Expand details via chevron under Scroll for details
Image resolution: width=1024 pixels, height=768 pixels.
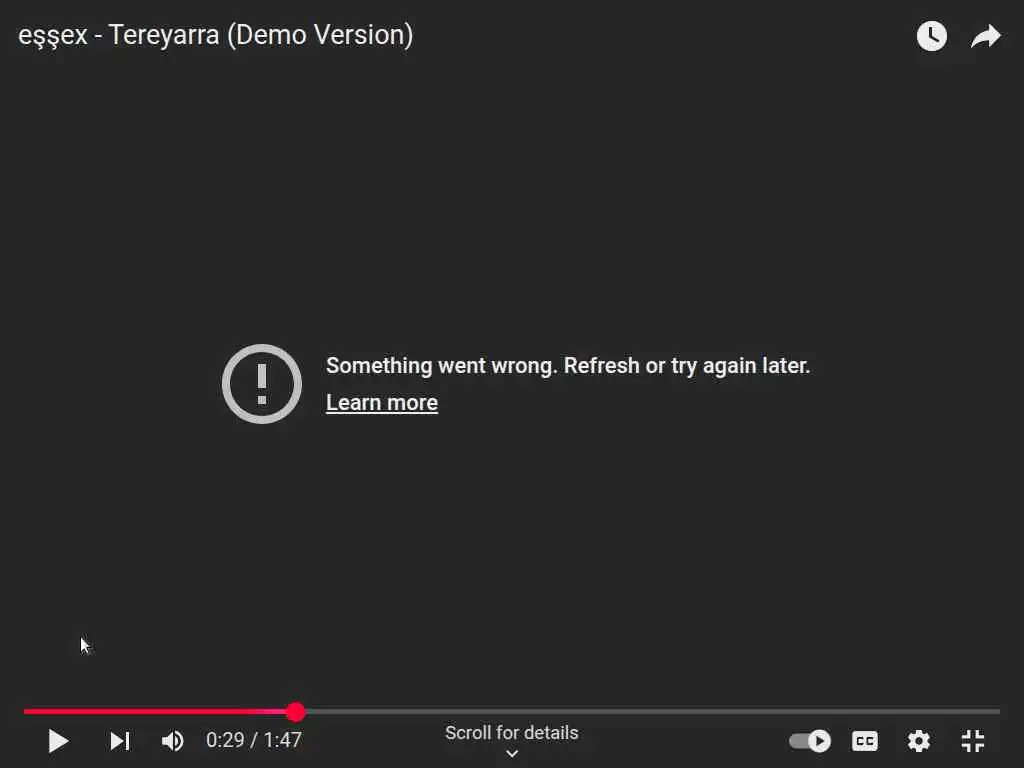(x=512, y=754)
